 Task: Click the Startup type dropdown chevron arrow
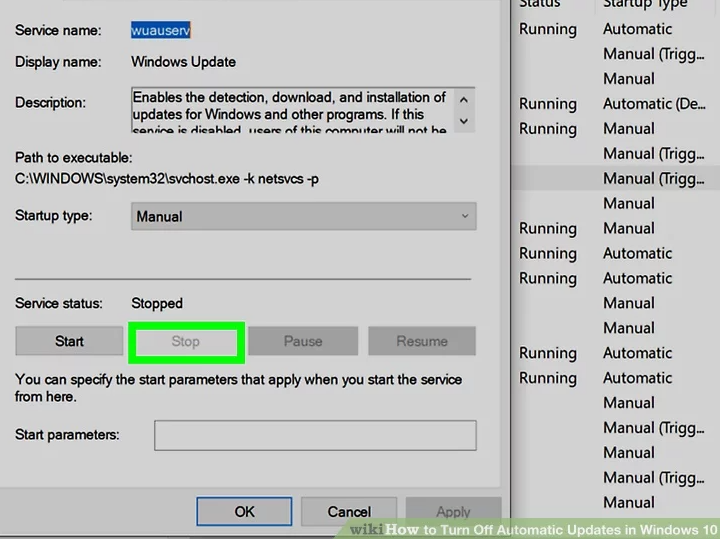click(x=465, y=216)
